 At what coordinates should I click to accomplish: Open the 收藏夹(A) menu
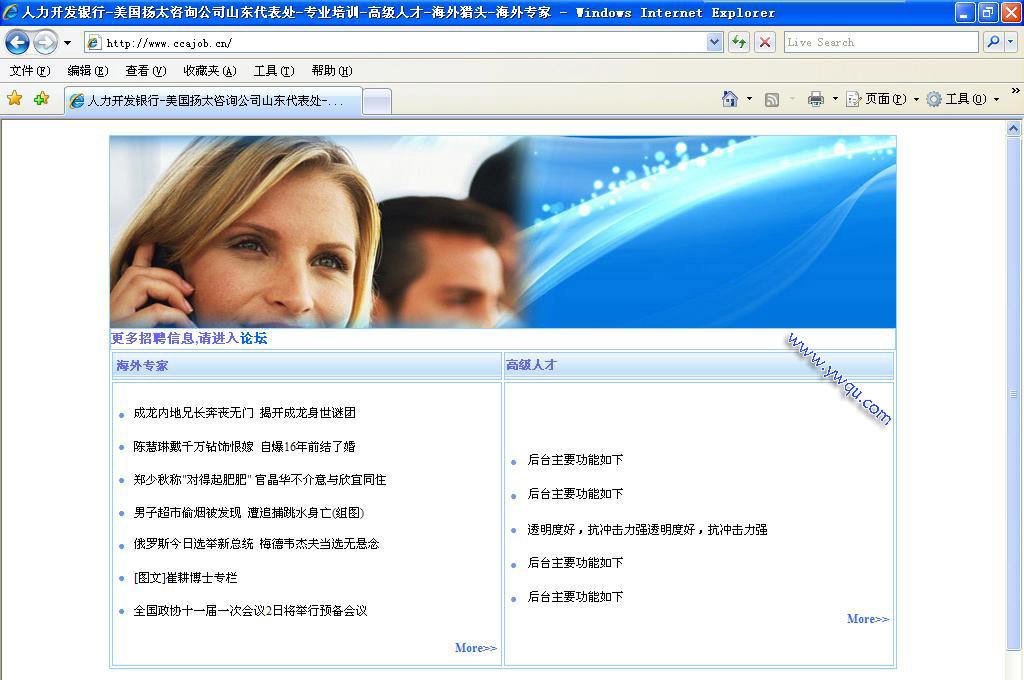[209, 71]
